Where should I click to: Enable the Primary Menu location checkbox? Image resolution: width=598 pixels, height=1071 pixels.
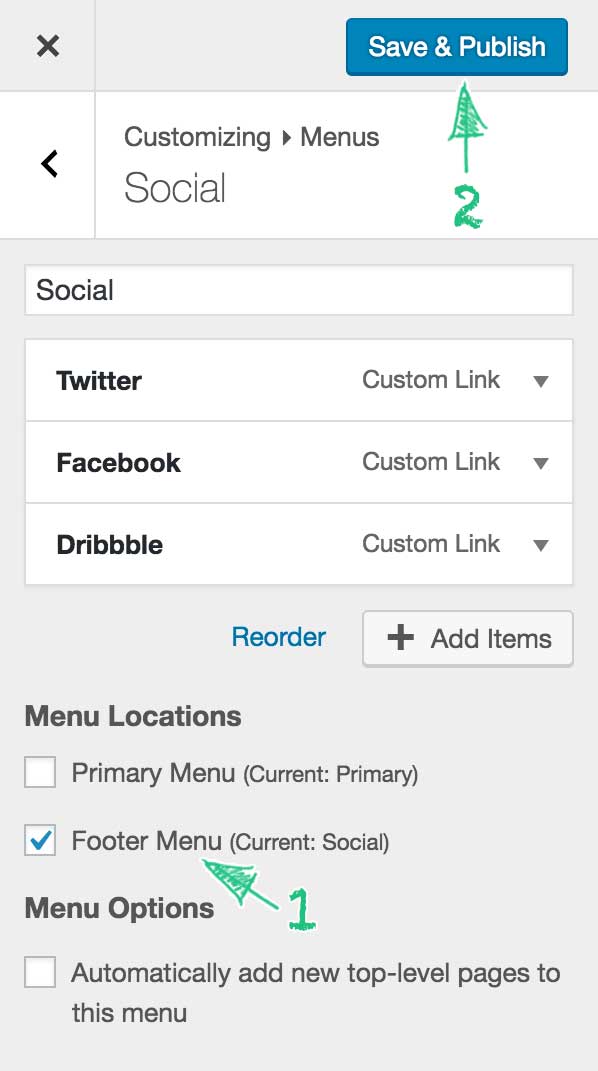pos(40,773)
